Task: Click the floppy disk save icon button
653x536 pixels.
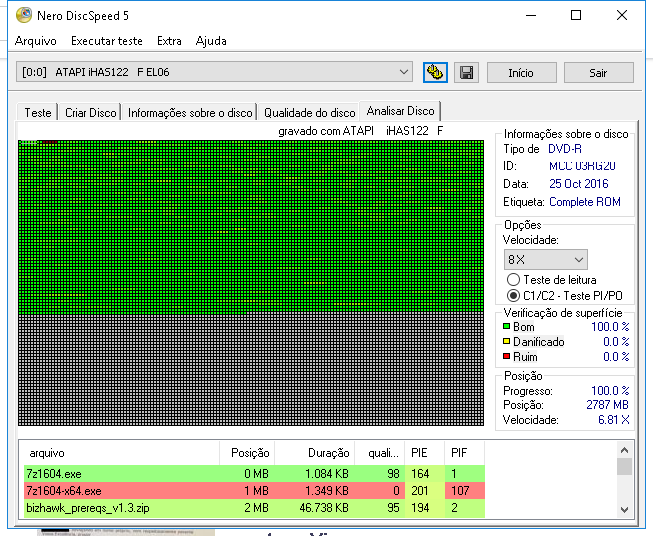Action: pos(466,72)
